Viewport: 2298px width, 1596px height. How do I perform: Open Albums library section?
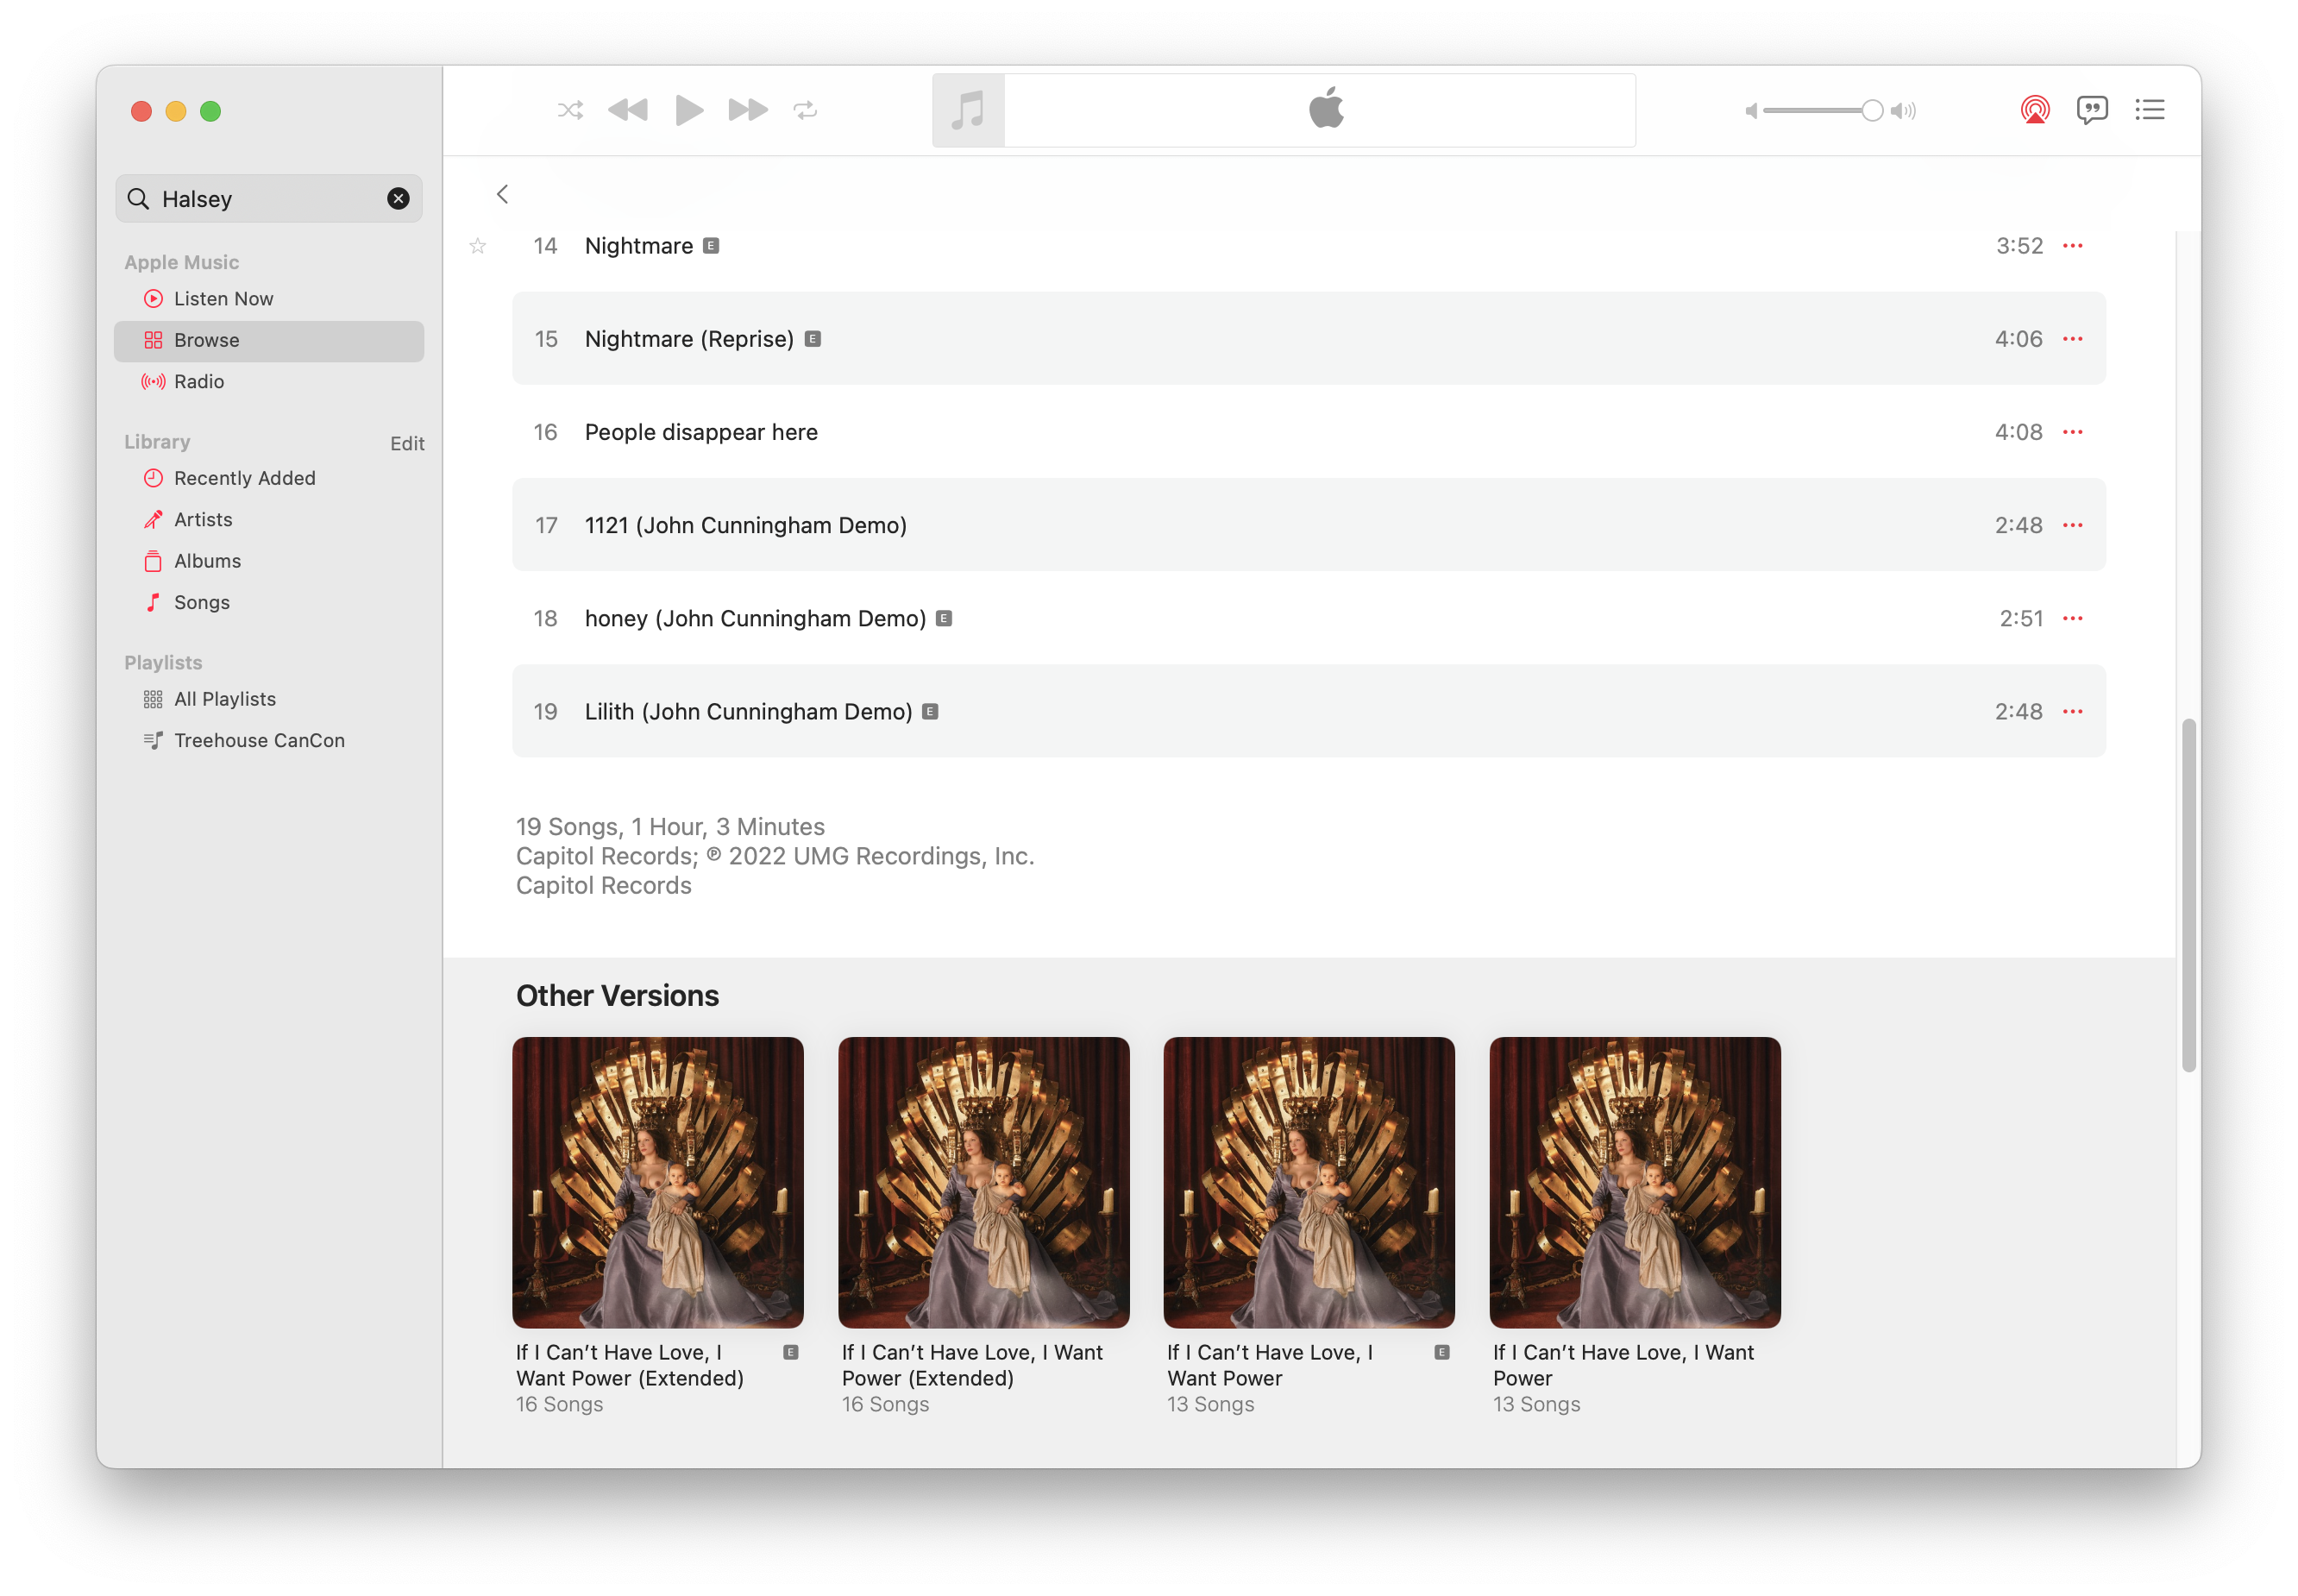(x=269, y=561)
